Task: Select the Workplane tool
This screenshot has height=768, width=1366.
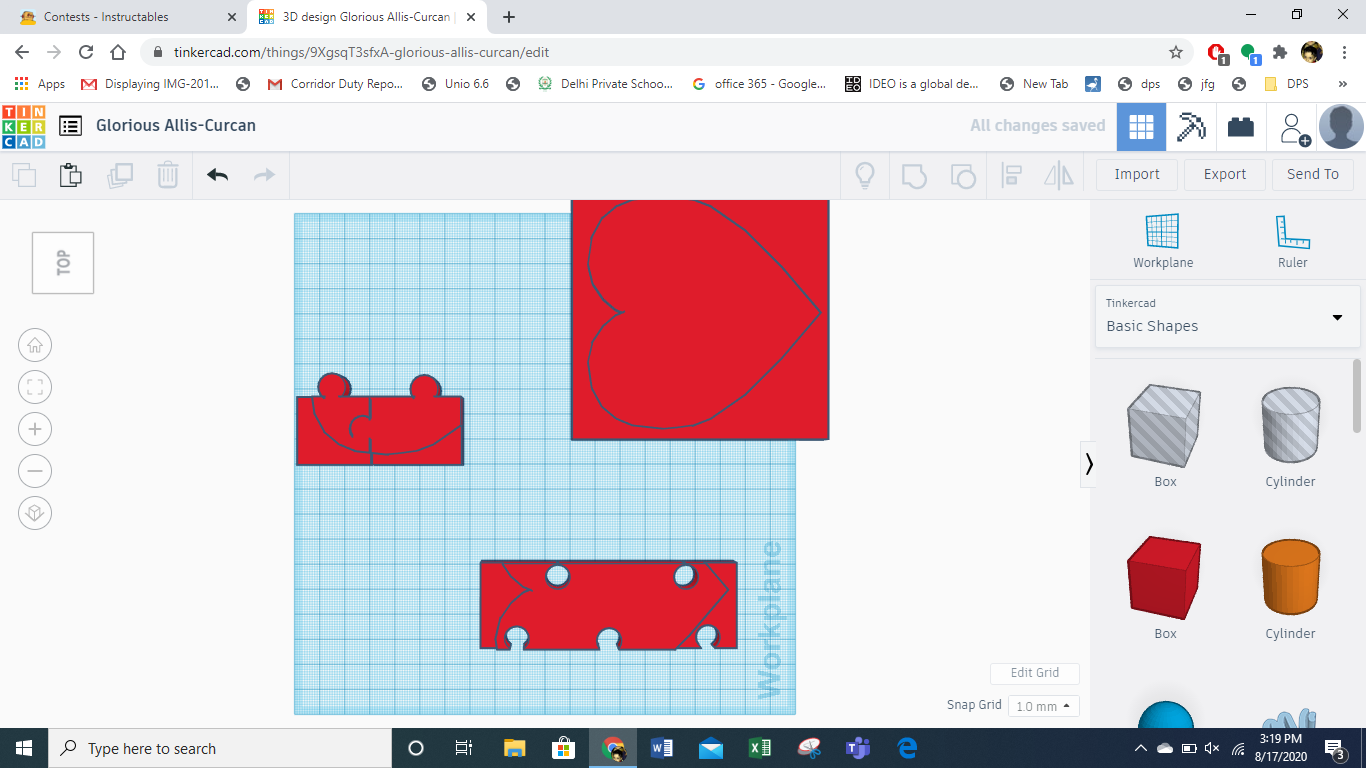Action: pos(1163,241)
